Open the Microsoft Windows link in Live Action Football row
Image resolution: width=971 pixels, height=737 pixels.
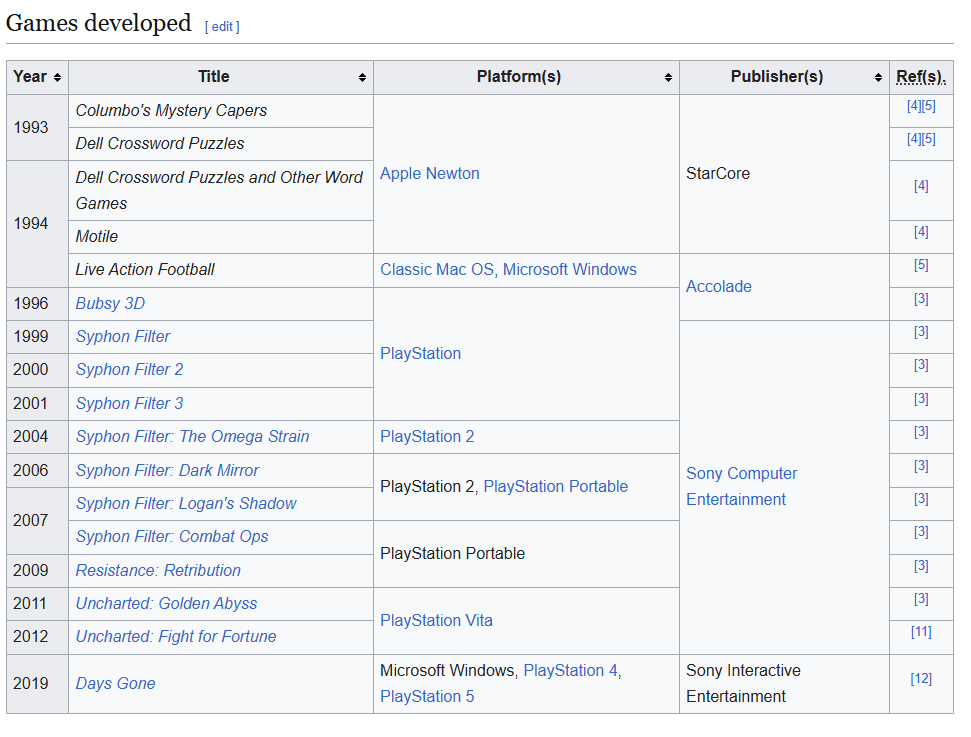point(570,269)
